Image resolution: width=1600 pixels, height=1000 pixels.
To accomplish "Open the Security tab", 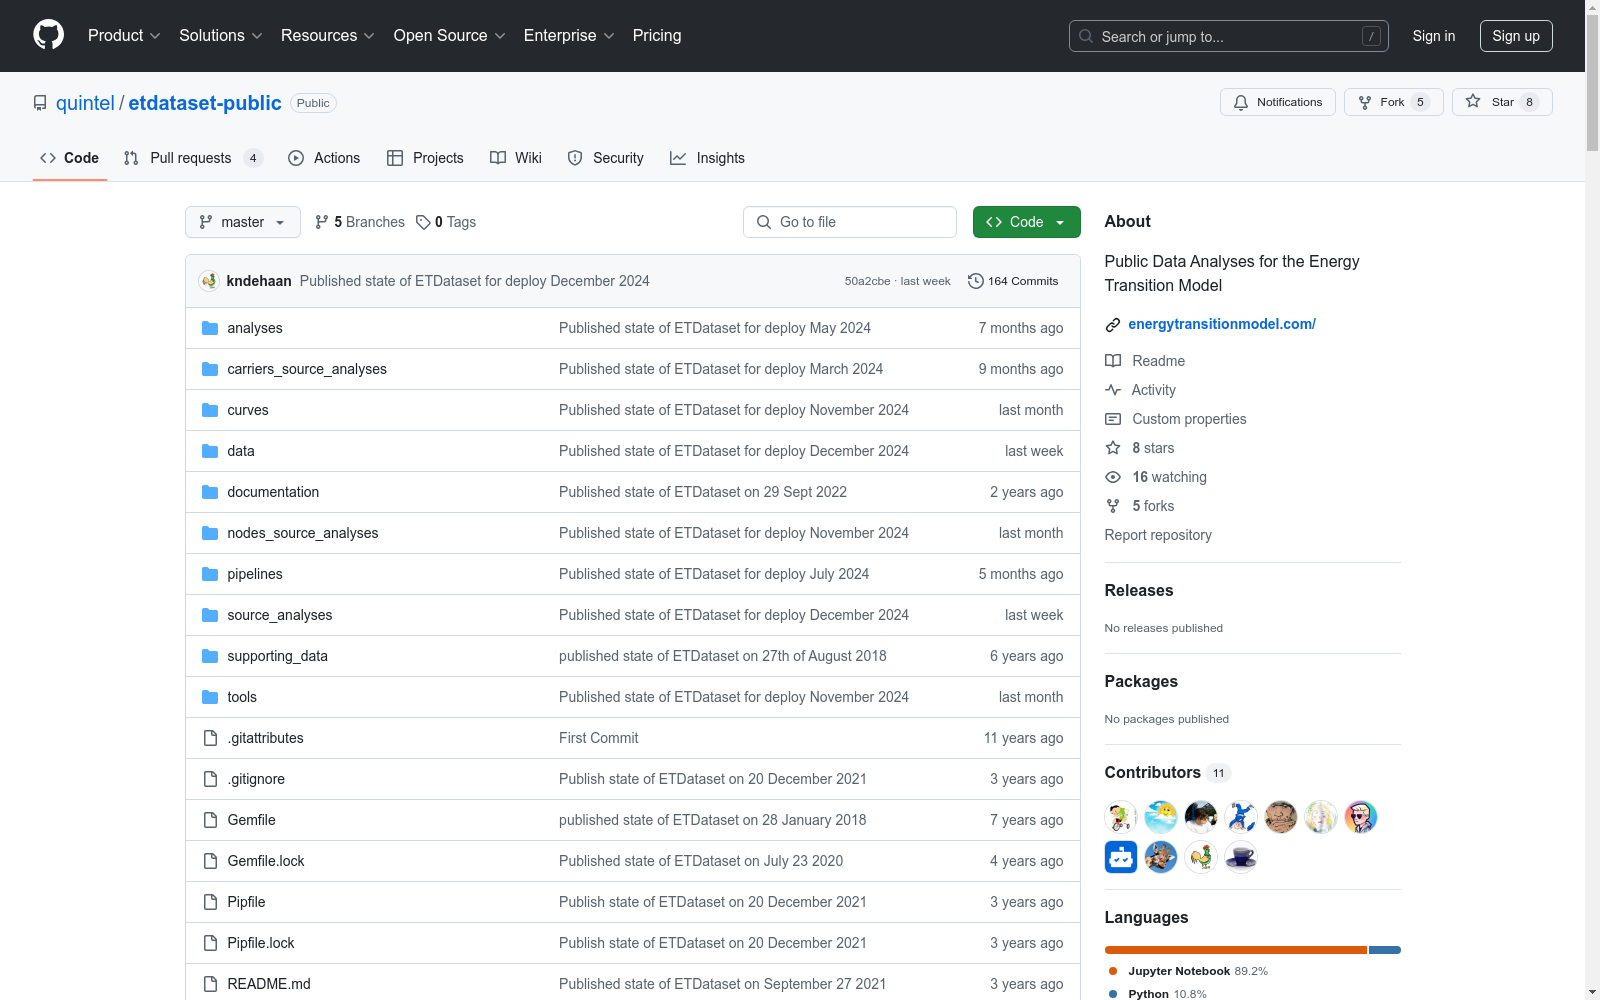I will click(606, 158).
